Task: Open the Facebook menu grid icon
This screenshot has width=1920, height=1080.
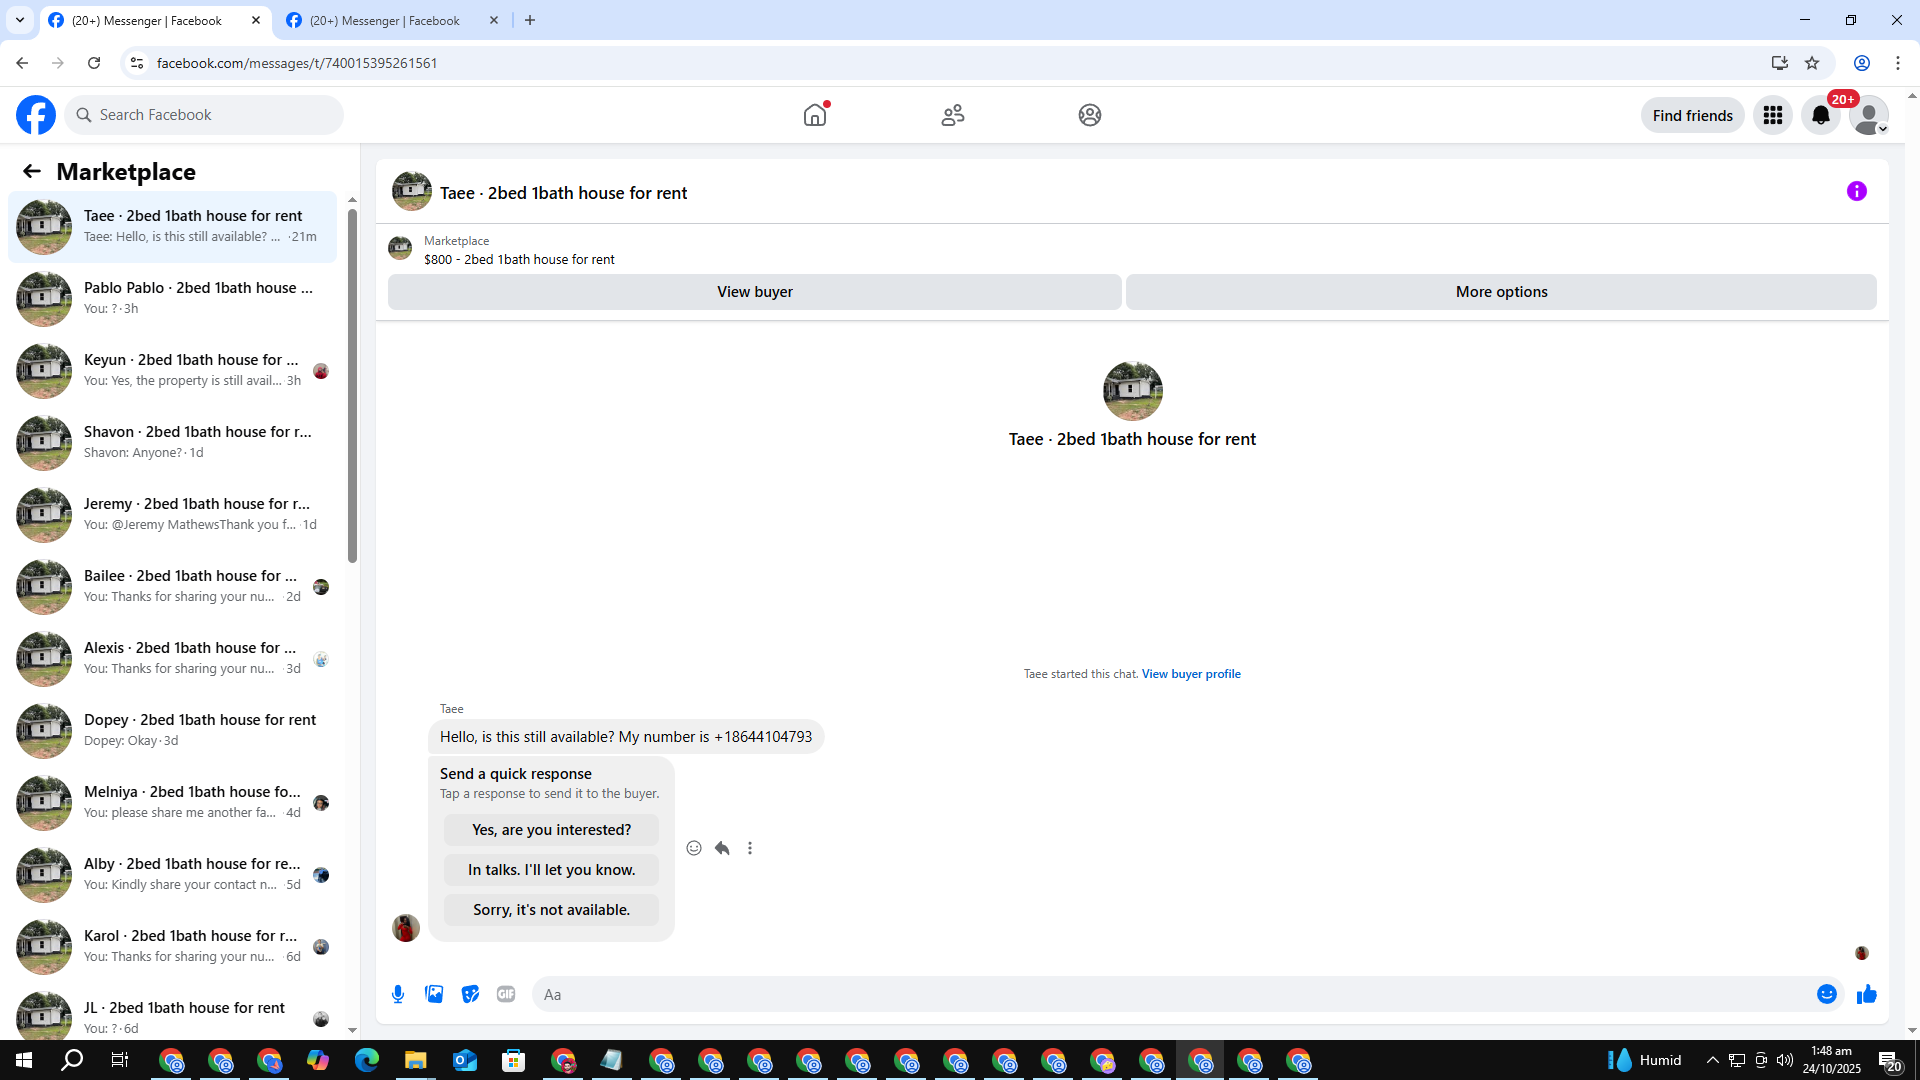Action: click(x=1773, y=115)
